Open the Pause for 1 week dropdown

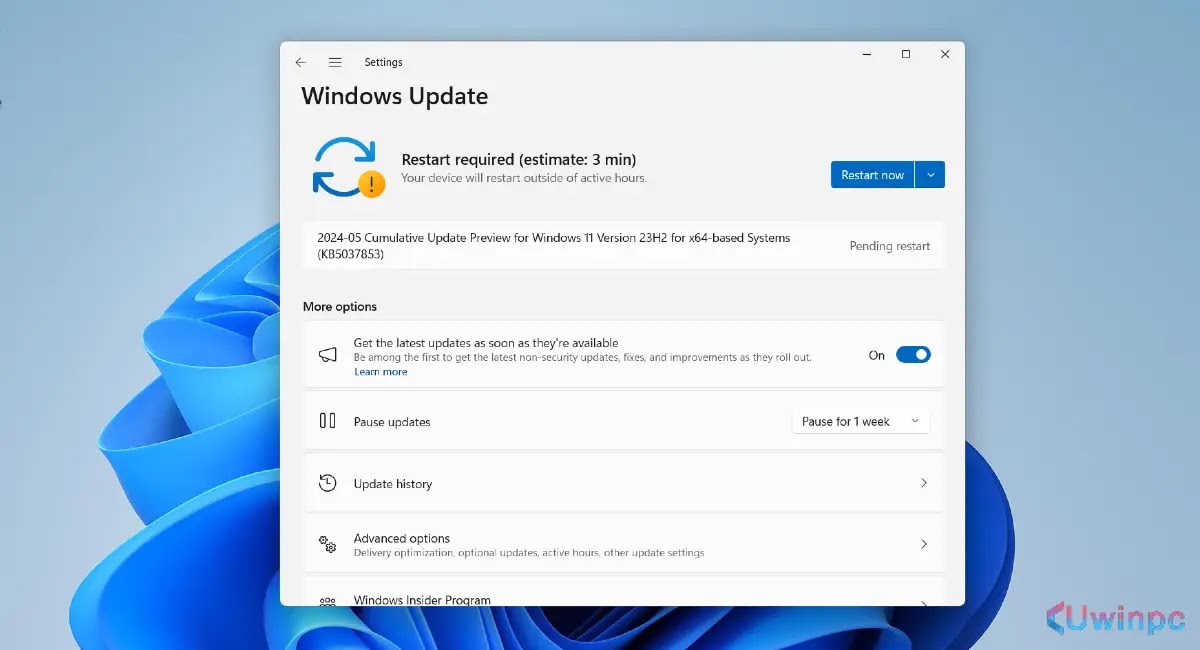861,422
